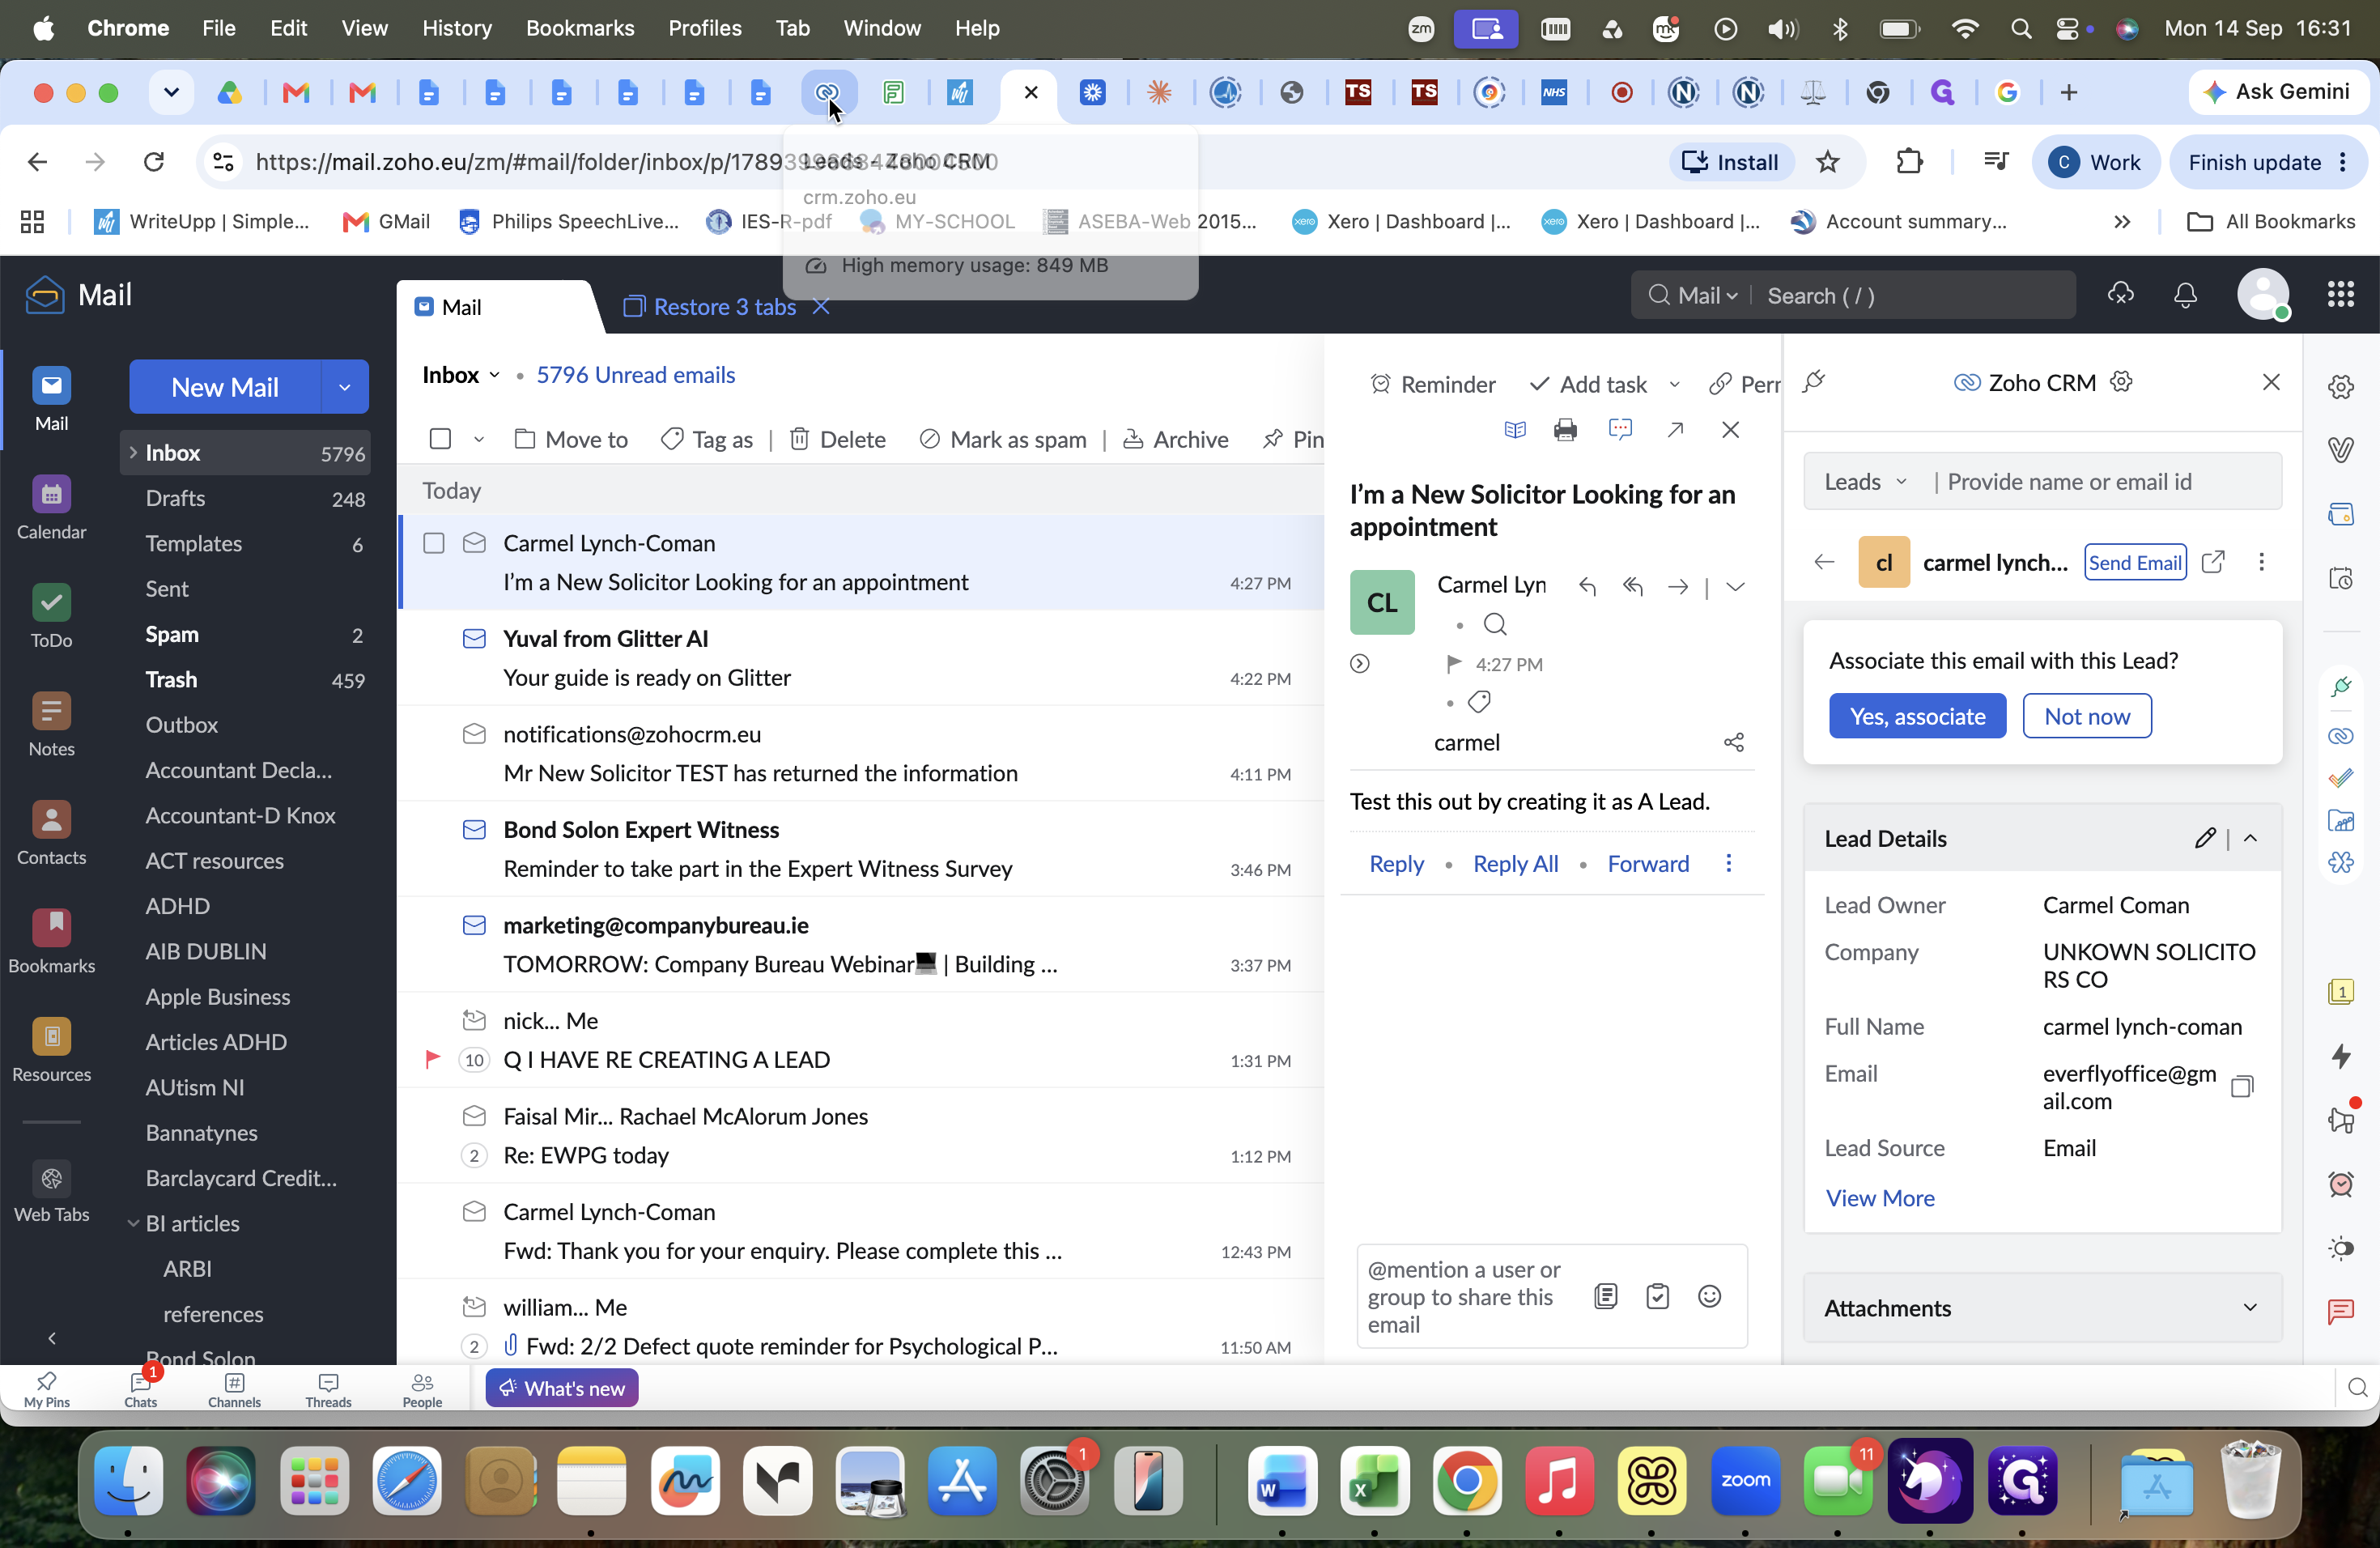Image resolution: width=2380 pixels, height=1548 pixels.
Task: Expand the Inbox folder arrow
Action: point(132,452)
